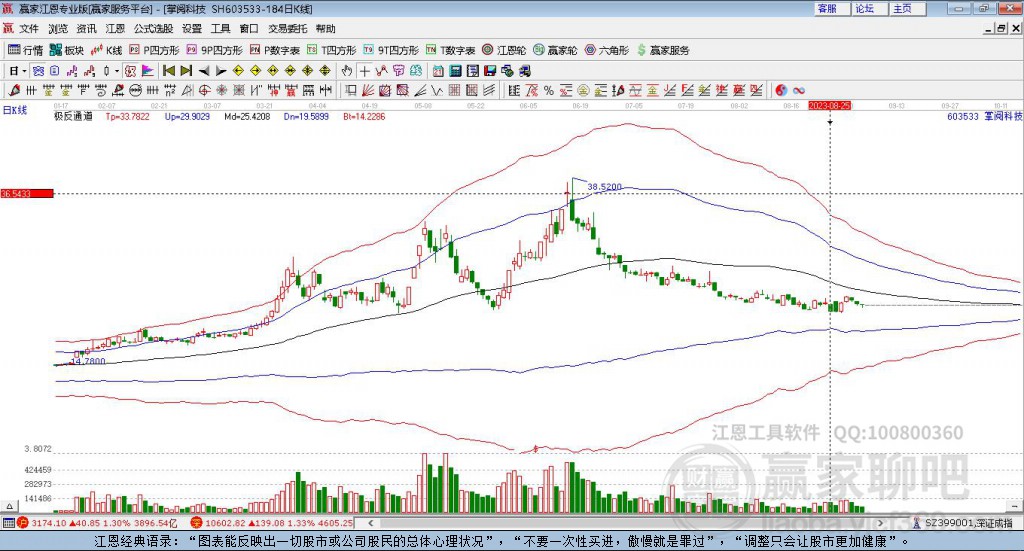Open the 六角形 hexagon tool
The height and width of the screenshot is (551, 1024).
pyautogui.click(x=607, y=50)
